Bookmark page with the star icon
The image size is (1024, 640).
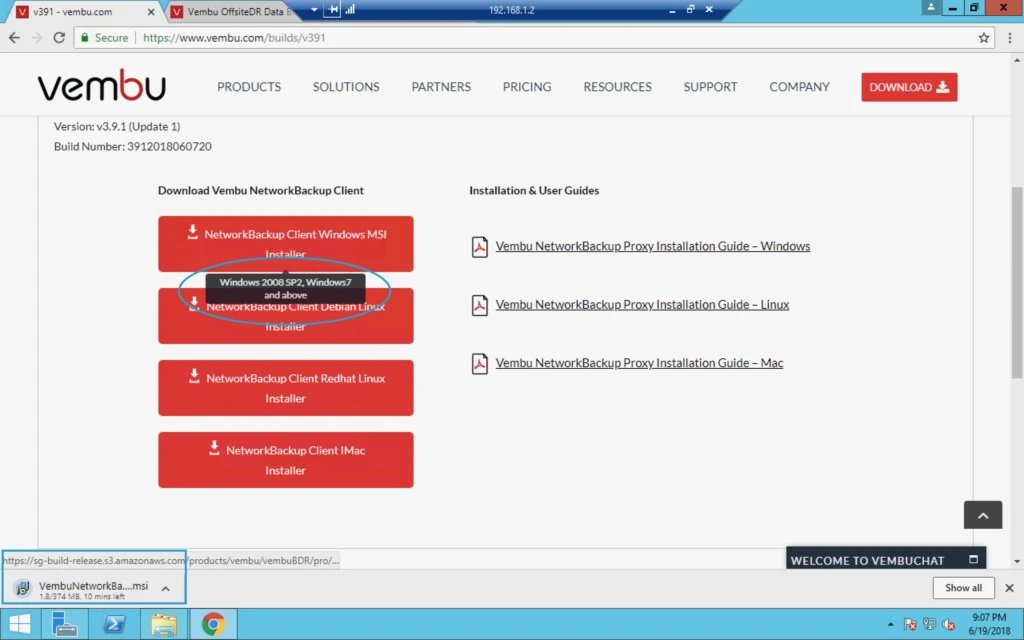pos(984,38)
